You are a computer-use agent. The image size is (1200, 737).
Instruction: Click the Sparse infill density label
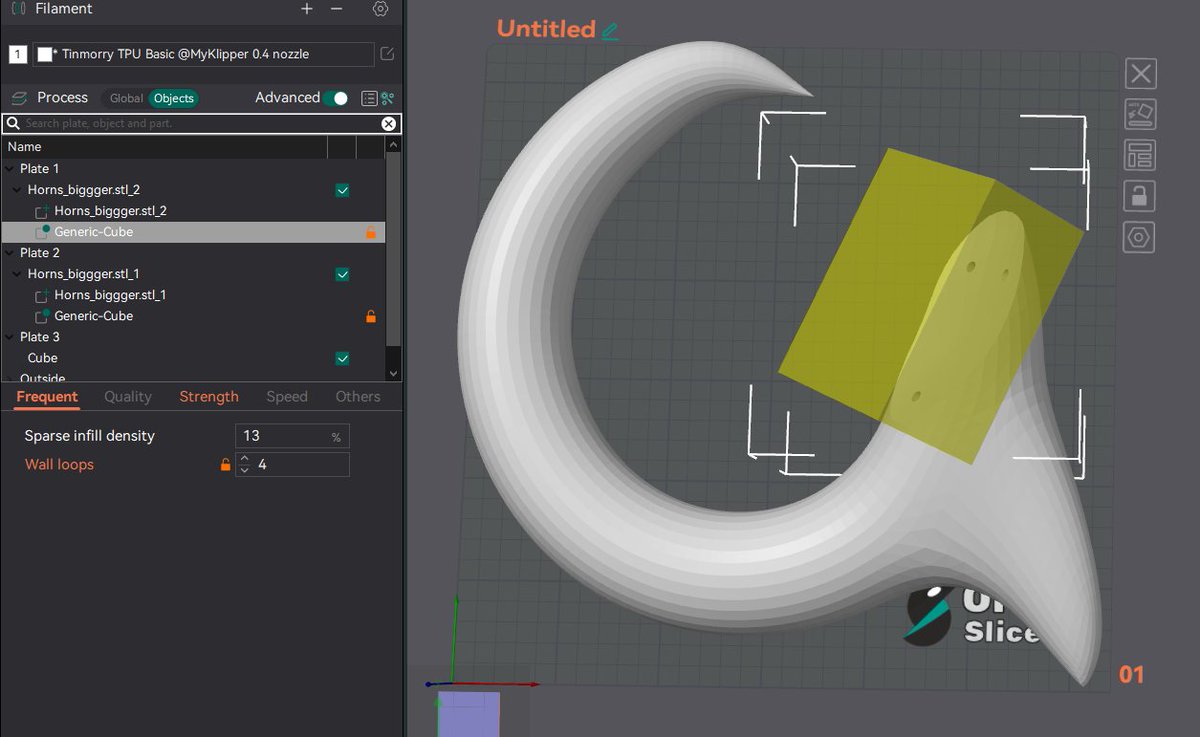tap(89, 436)
